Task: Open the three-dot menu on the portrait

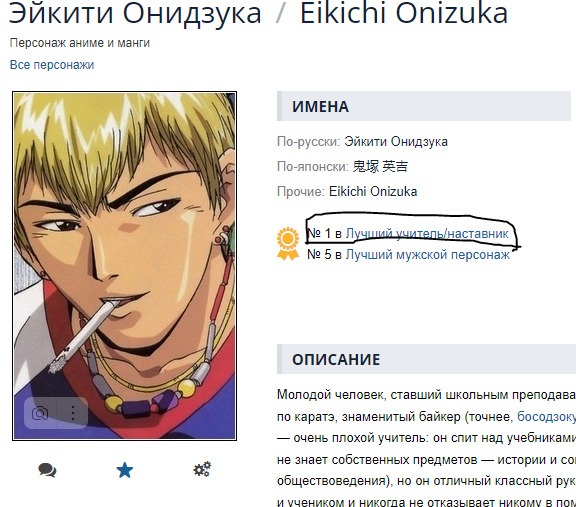Action: point(73,413)
